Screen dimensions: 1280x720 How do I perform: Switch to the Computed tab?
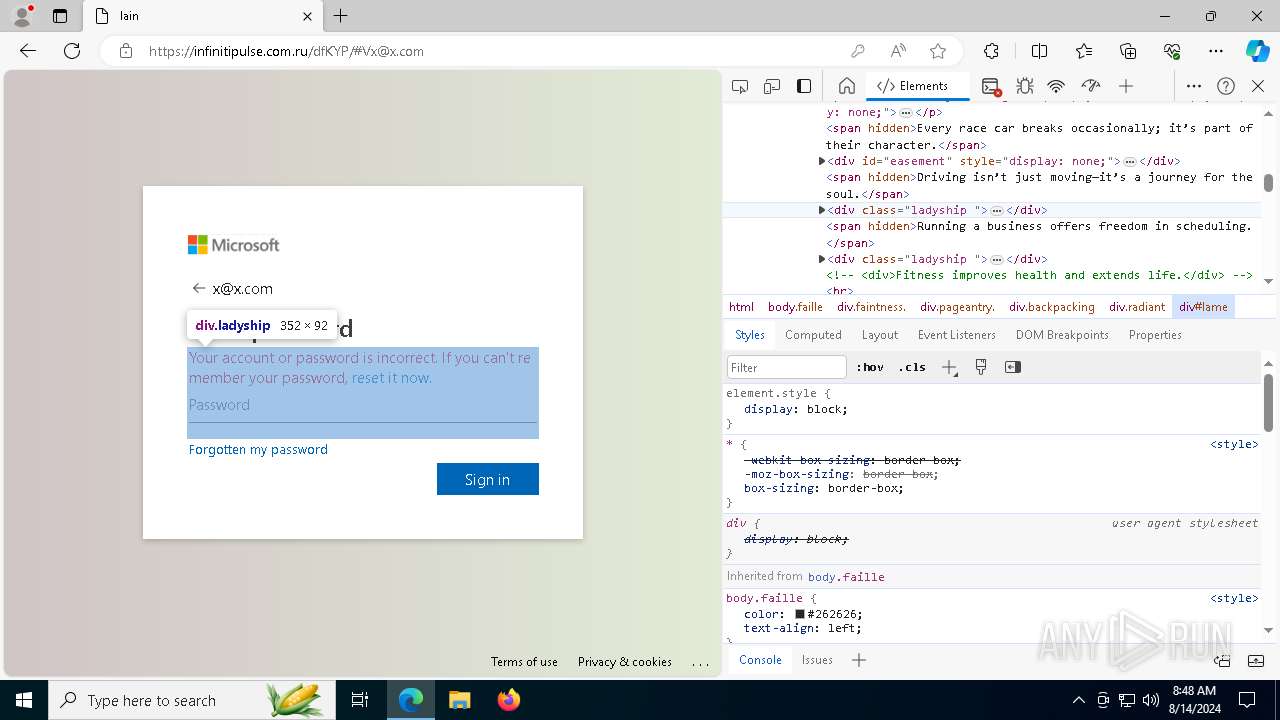click(813, 335)
